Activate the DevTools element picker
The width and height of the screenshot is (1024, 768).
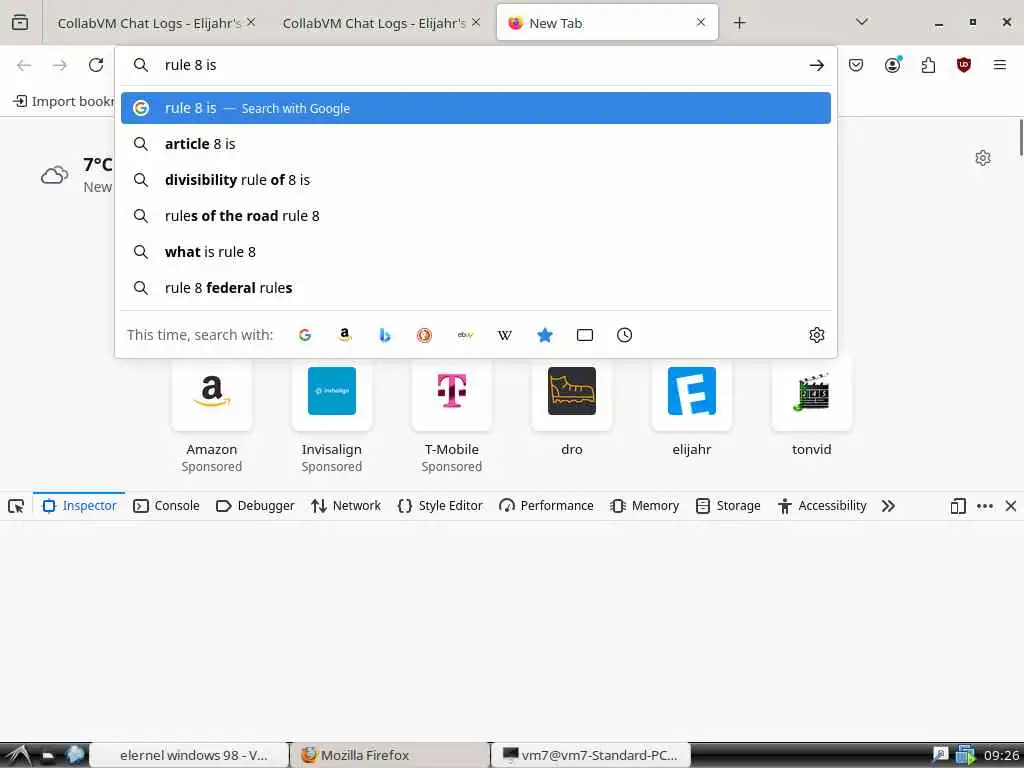[16, 506]
